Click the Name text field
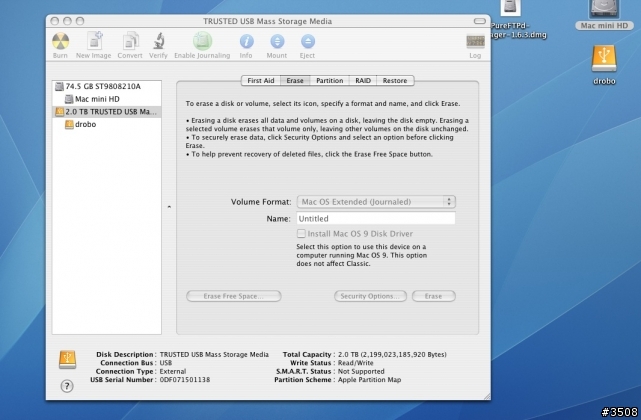Screen dimensions: 641x420 click(376, 218)
